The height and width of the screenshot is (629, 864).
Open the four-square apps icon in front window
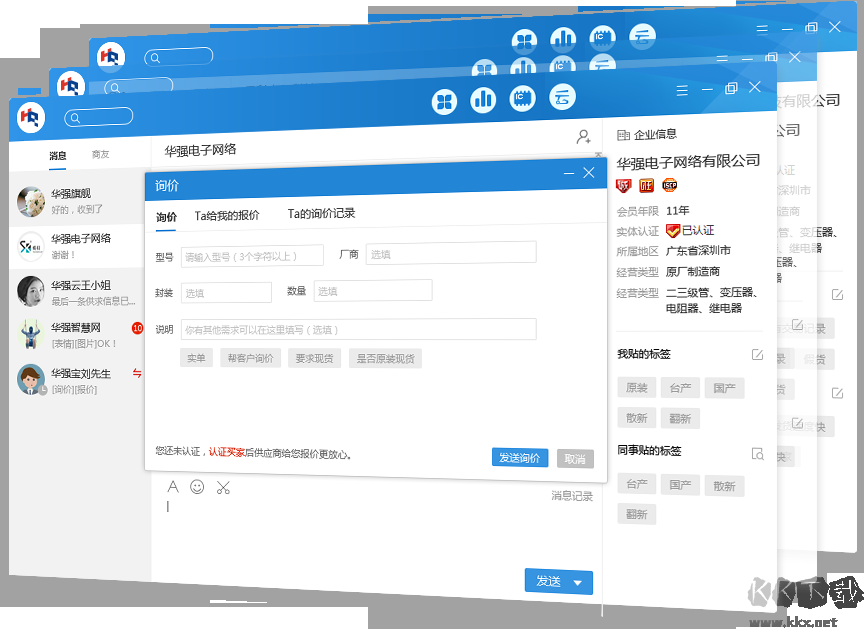pyautogui.click(x=444, y=102)
